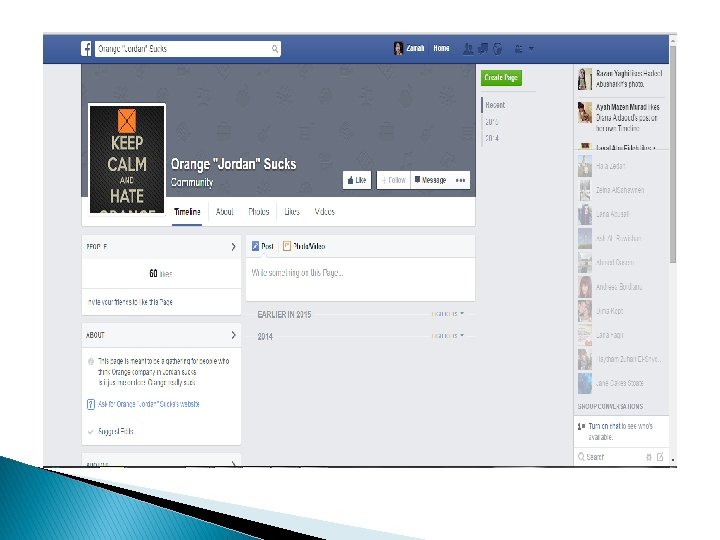
Task: Open chat with Zeina contact
Action: 620,190
